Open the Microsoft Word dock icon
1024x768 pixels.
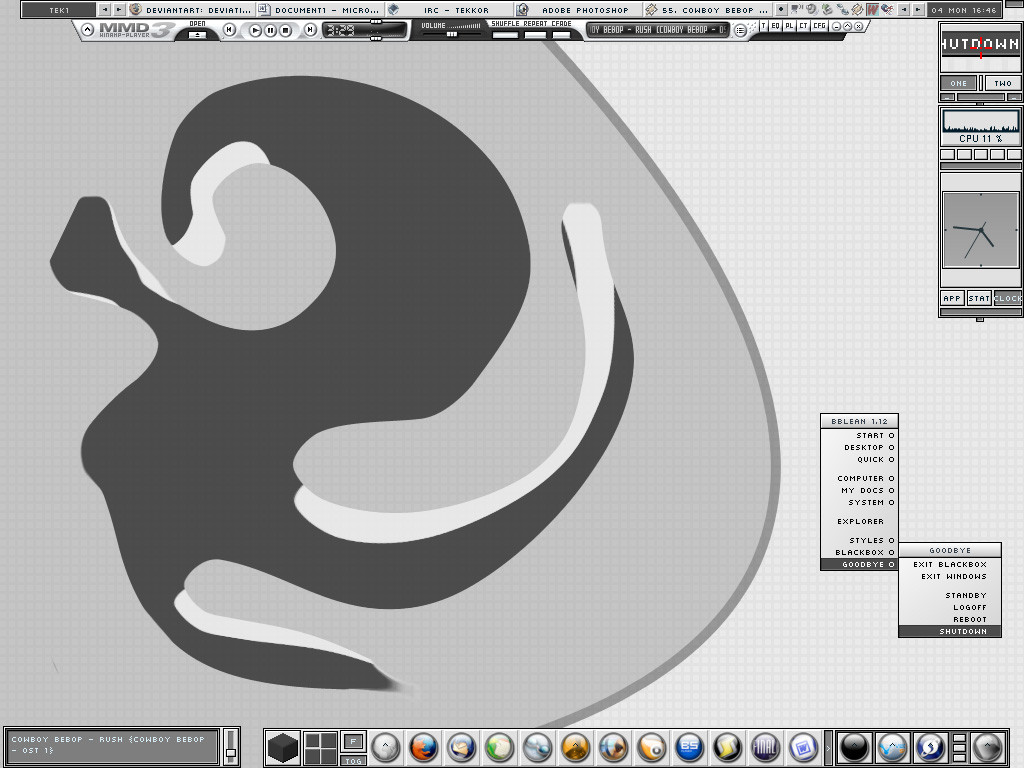pyautogui.click(x=804, y=747)
